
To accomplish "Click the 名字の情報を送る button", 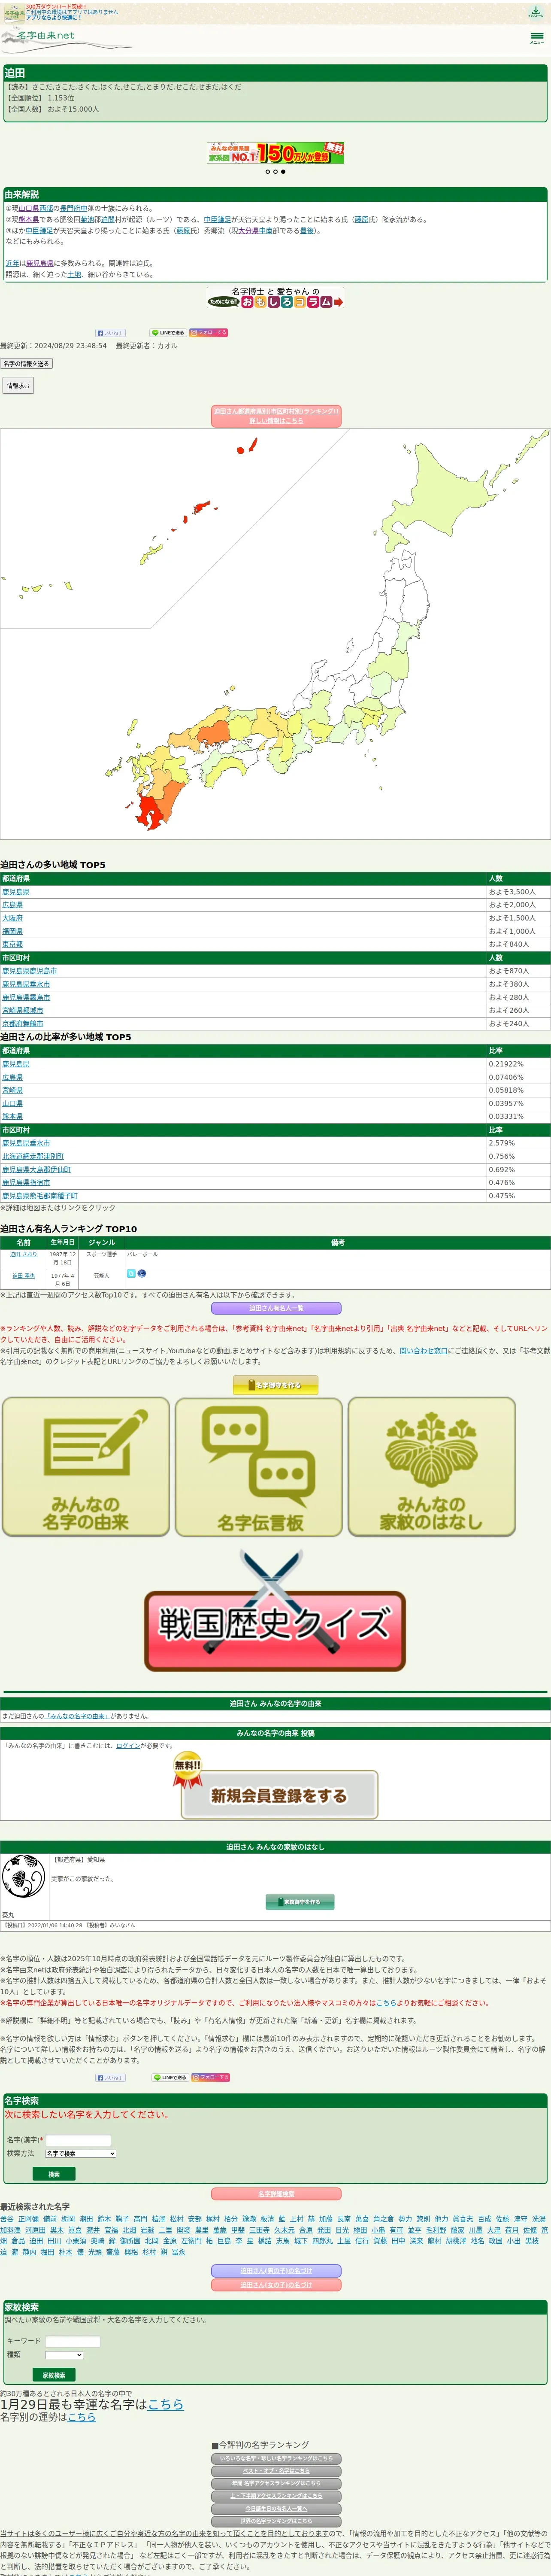I will pos(26,364).
